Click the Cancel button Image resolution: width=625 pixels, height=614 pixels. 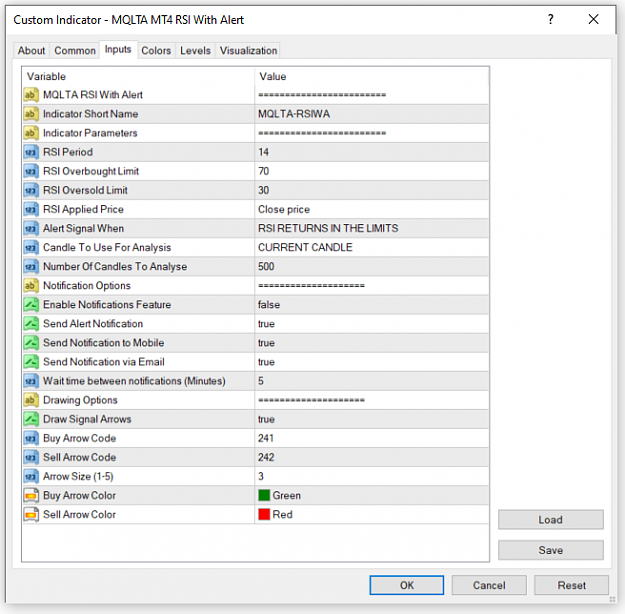(x=489, y=585)
